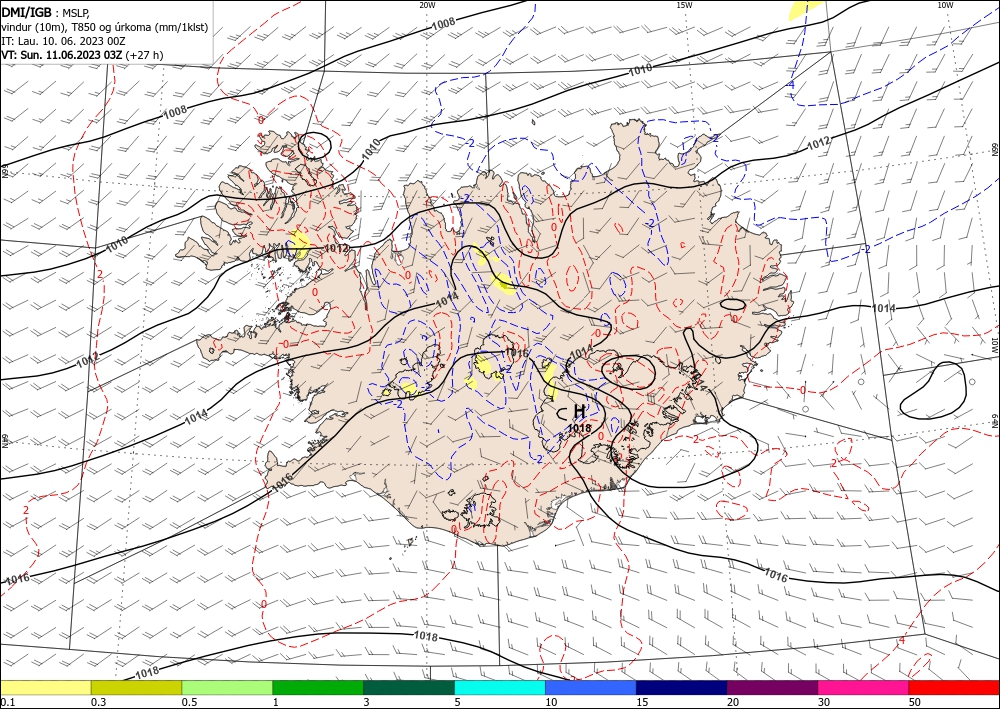Select the green 1 mm legend swatch
The image size is (1000, 709).
coord(318,687)
